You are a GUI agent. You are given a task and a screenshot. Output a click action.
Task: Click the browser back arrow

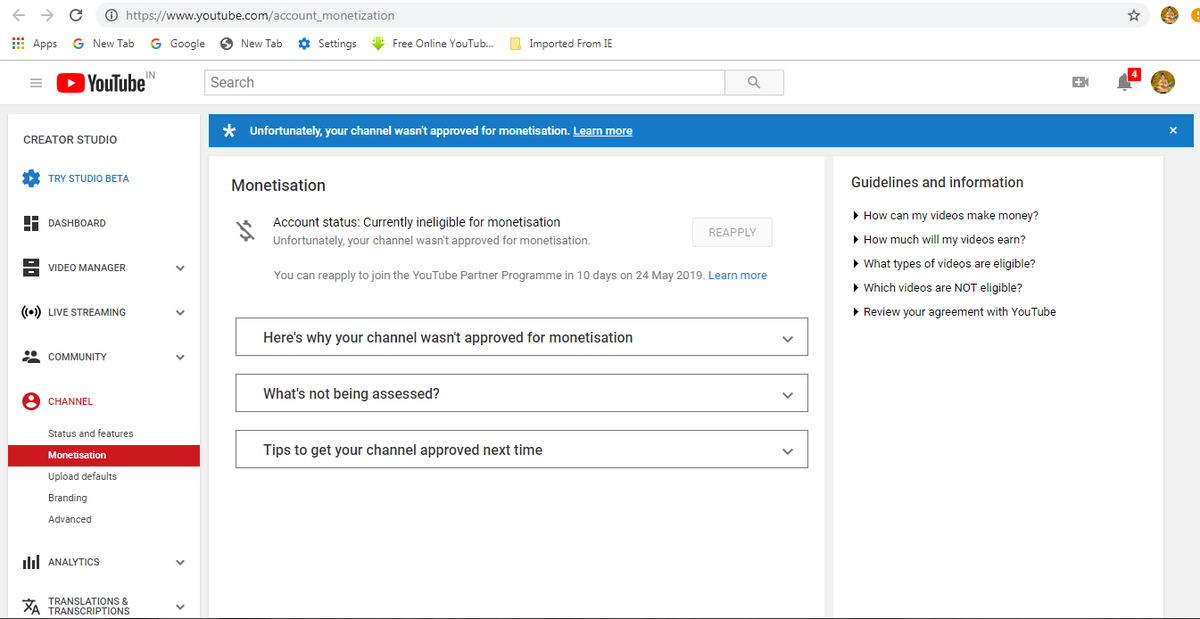19,15
